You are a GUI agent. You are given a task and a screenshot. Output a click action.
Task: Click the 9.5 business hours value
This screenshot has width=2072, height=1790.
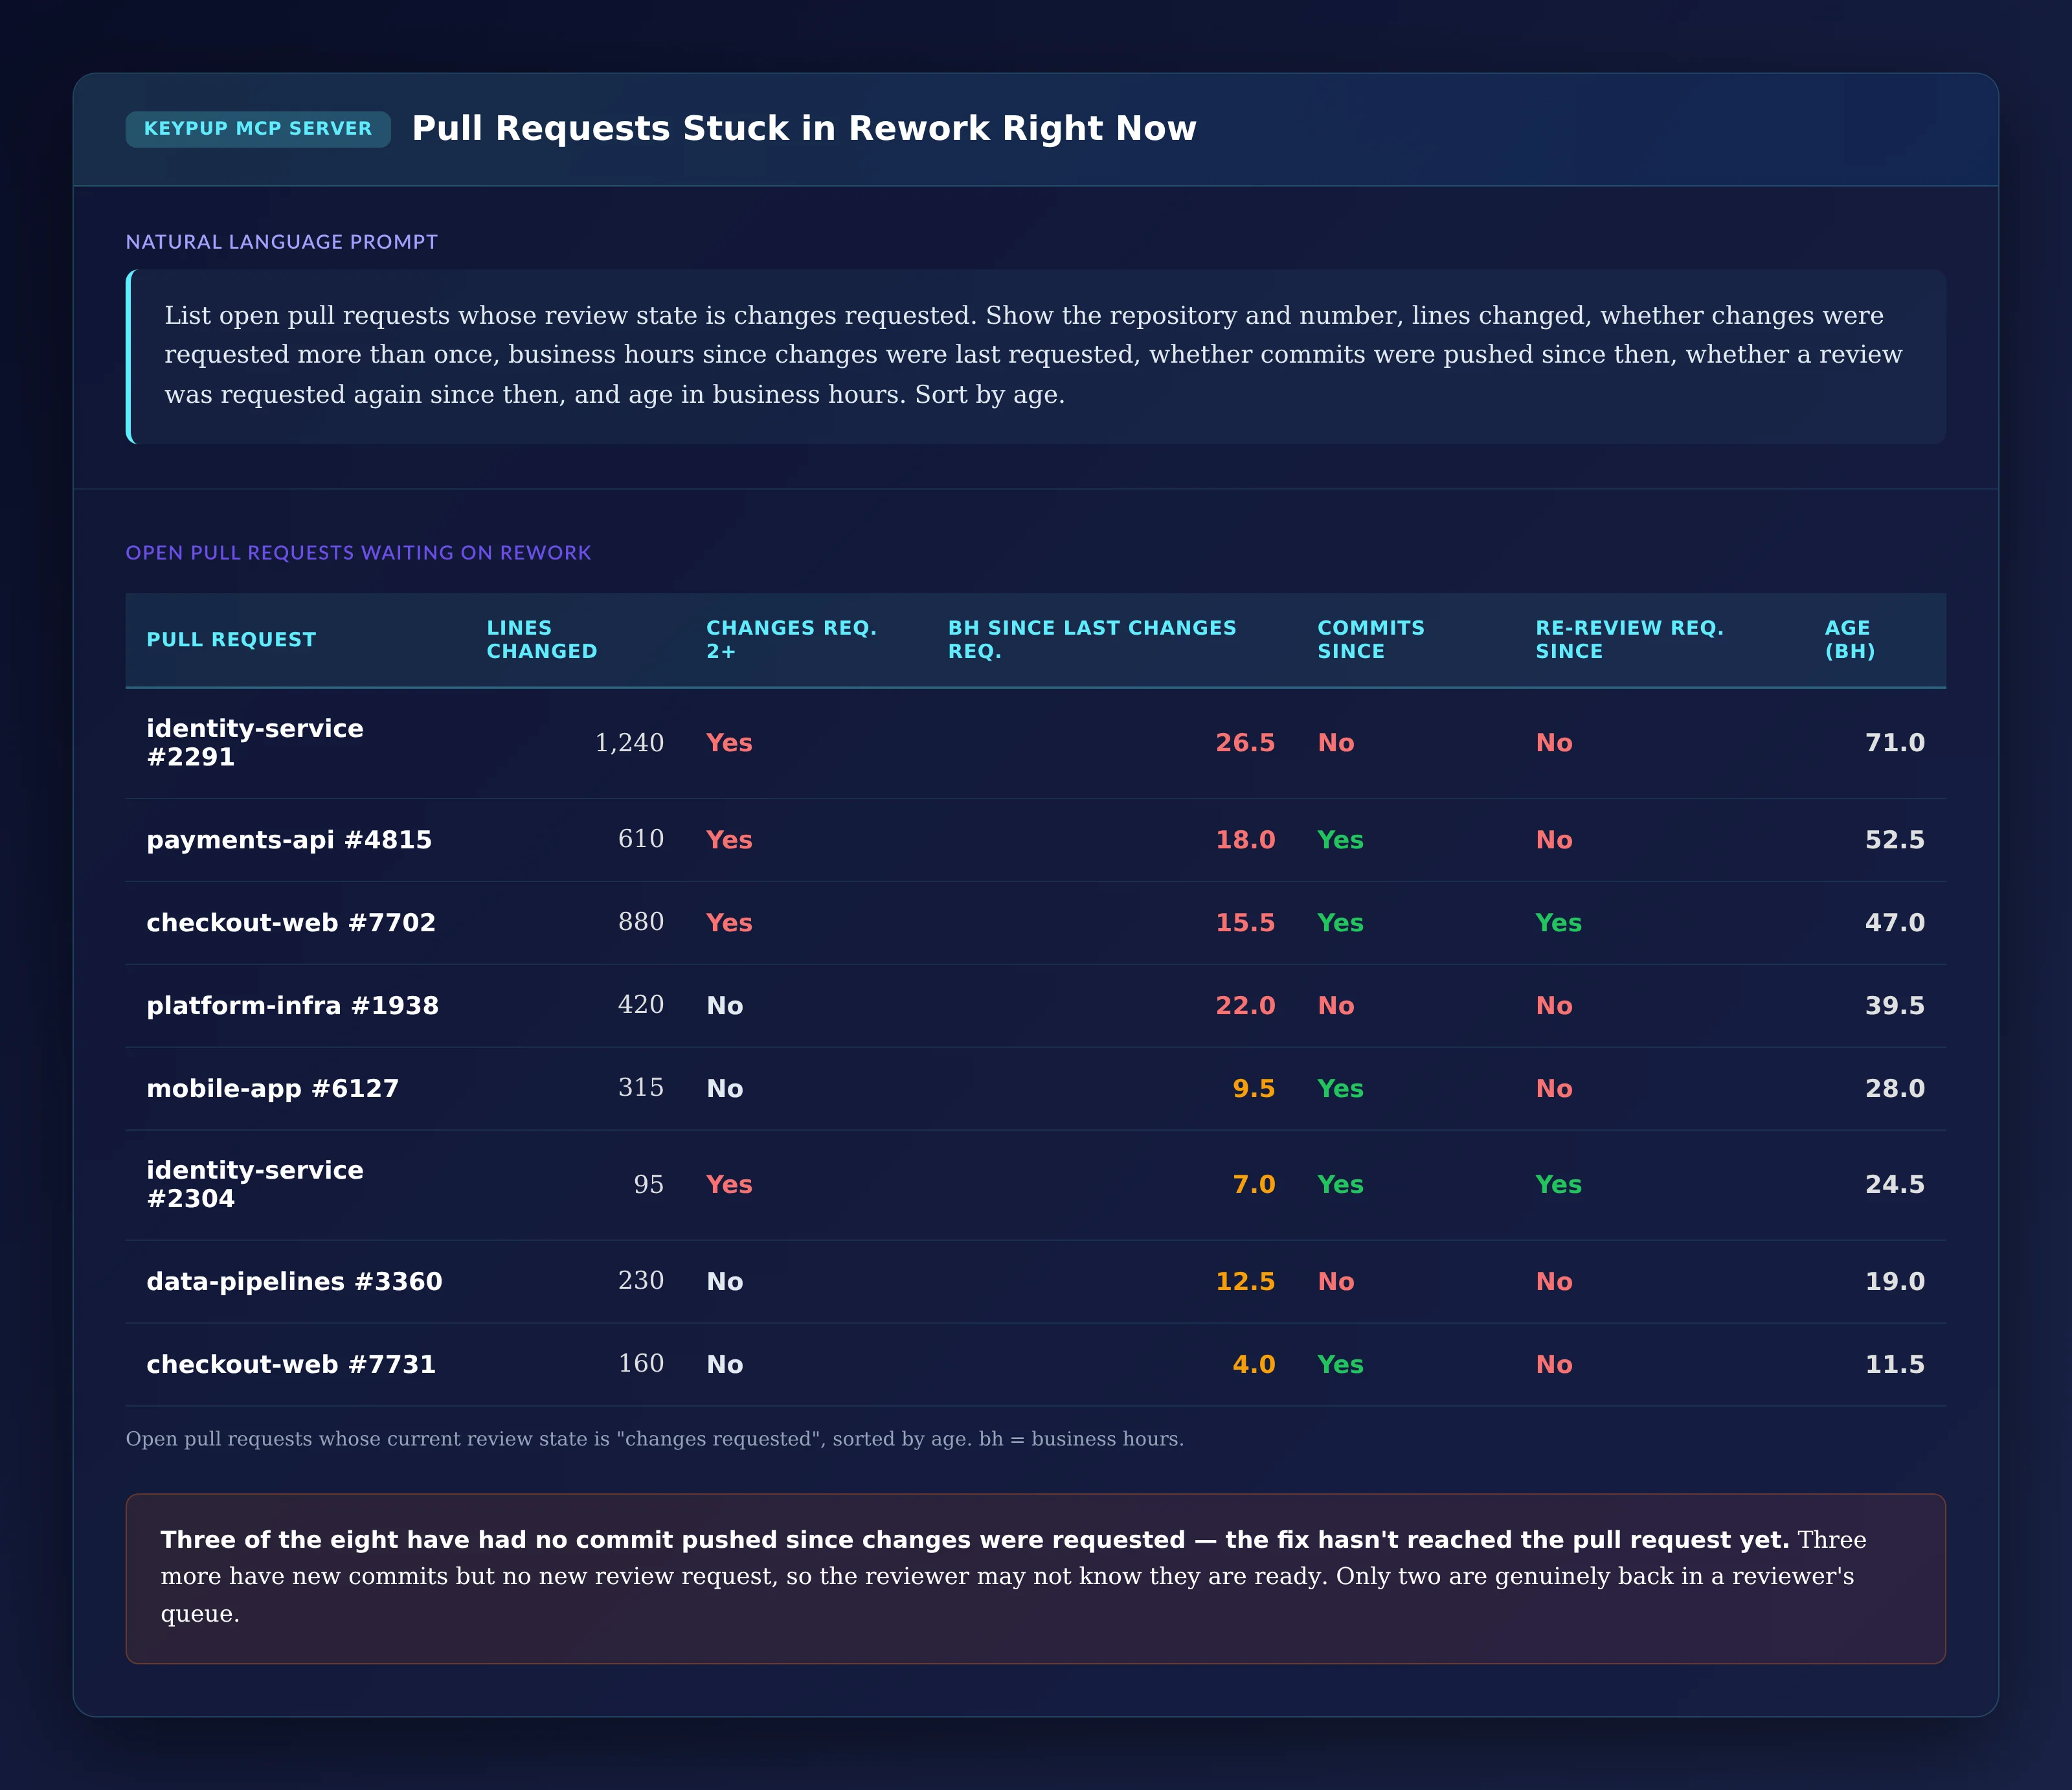[1254, 1089]
